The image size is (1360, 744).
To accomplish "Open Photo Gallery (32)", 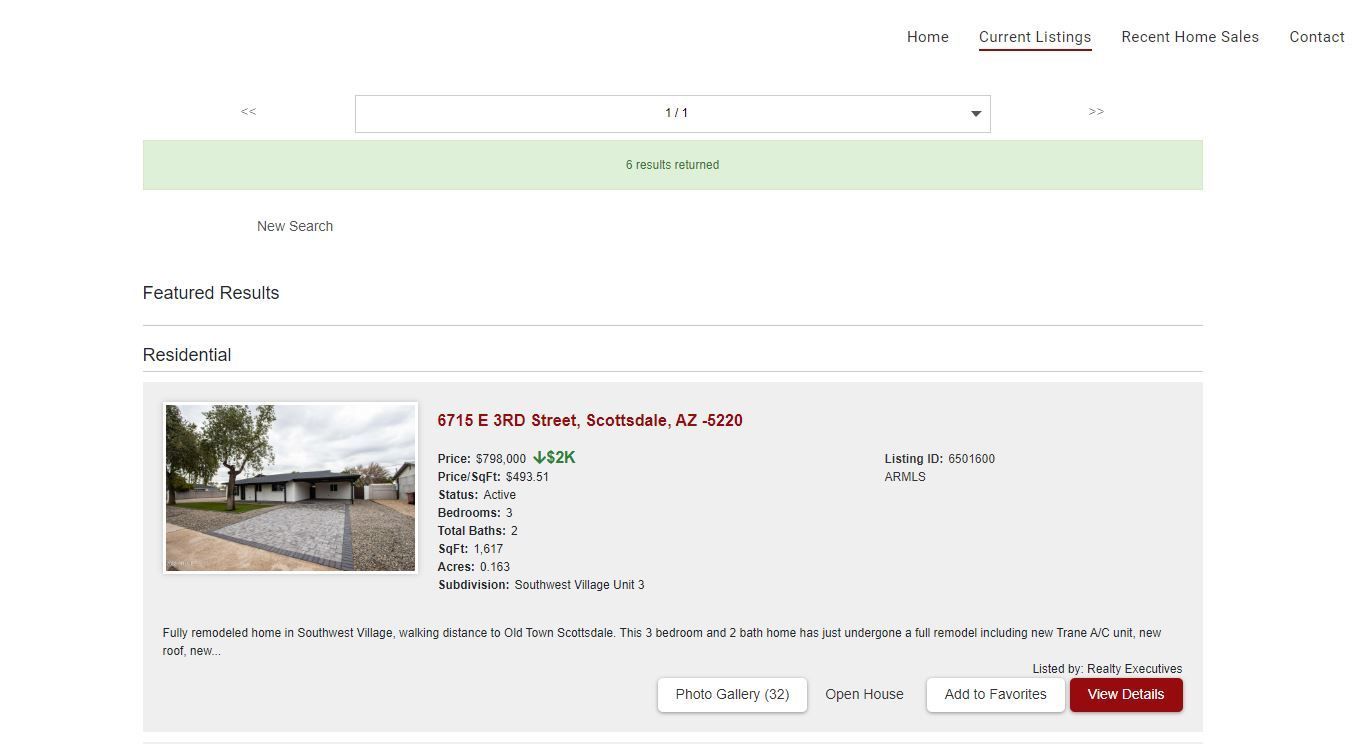I will [x=732, y=695].
